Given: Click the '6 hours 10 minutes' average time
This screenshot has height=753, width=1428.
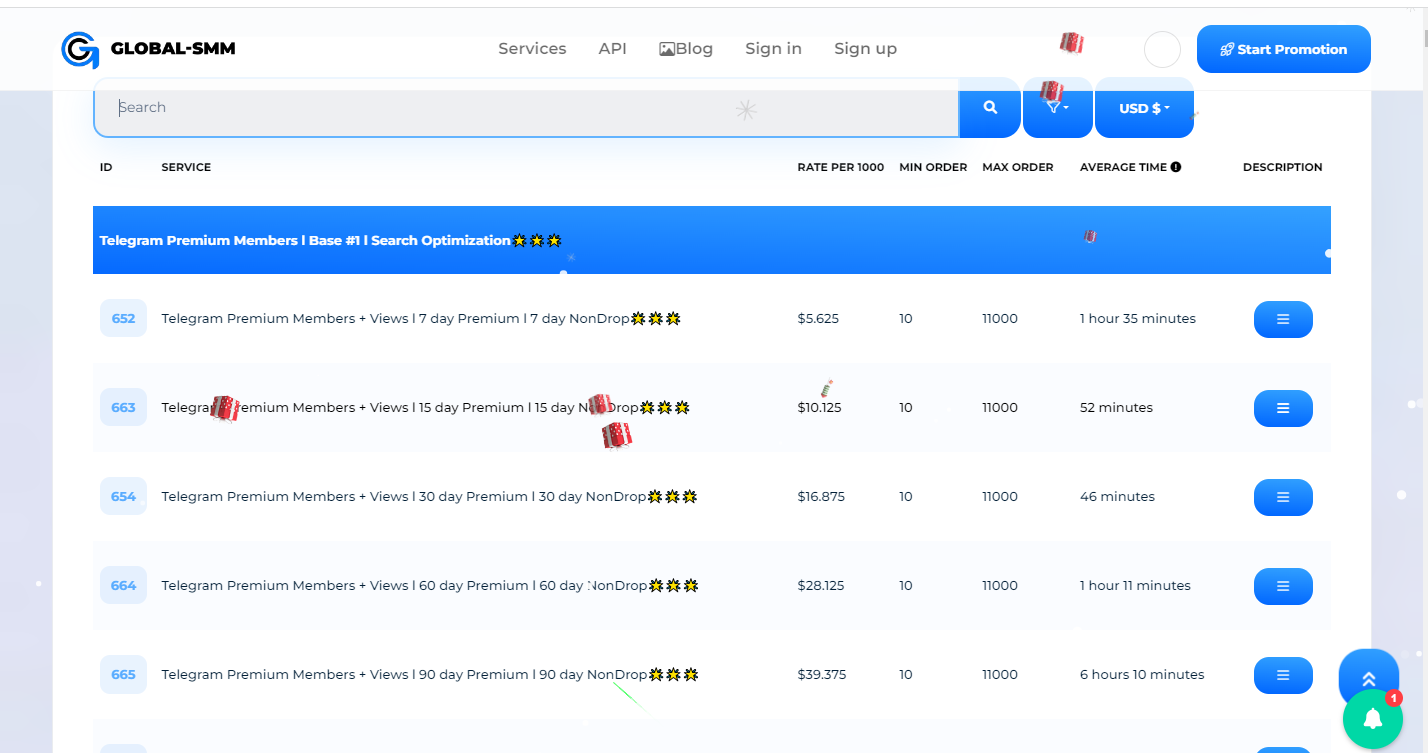Looking at the screenshot, I should (x=1142, y=675).
